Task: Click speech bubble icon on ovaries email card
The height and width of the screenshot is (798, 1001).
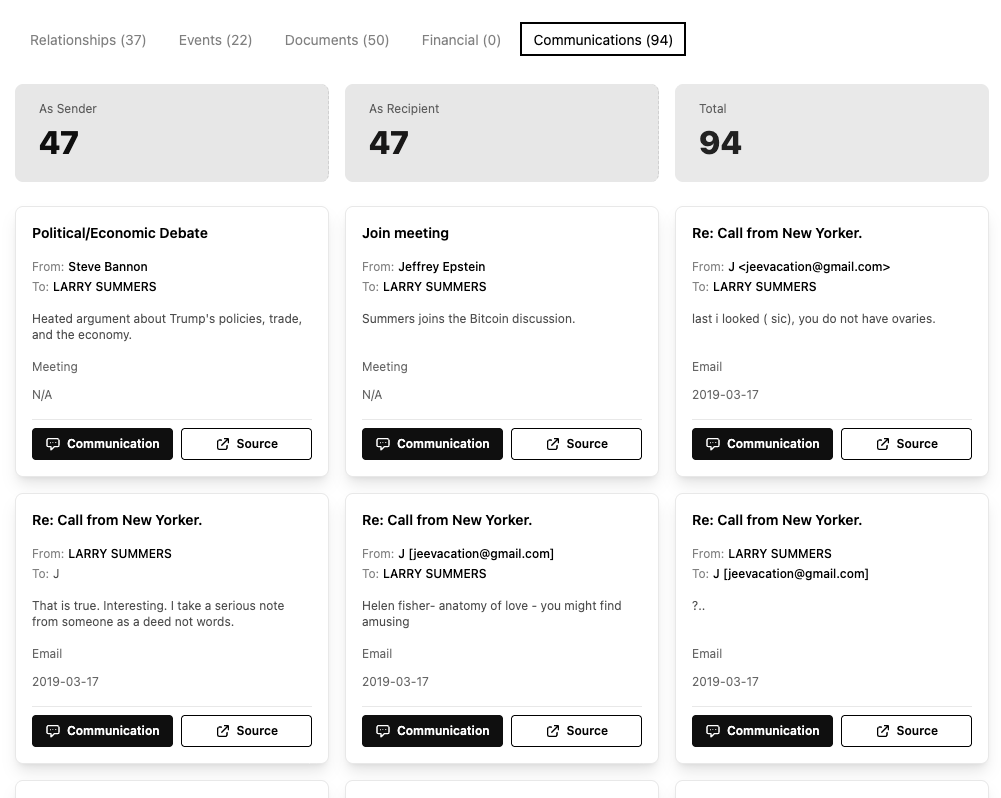Action: pos(713,444)
